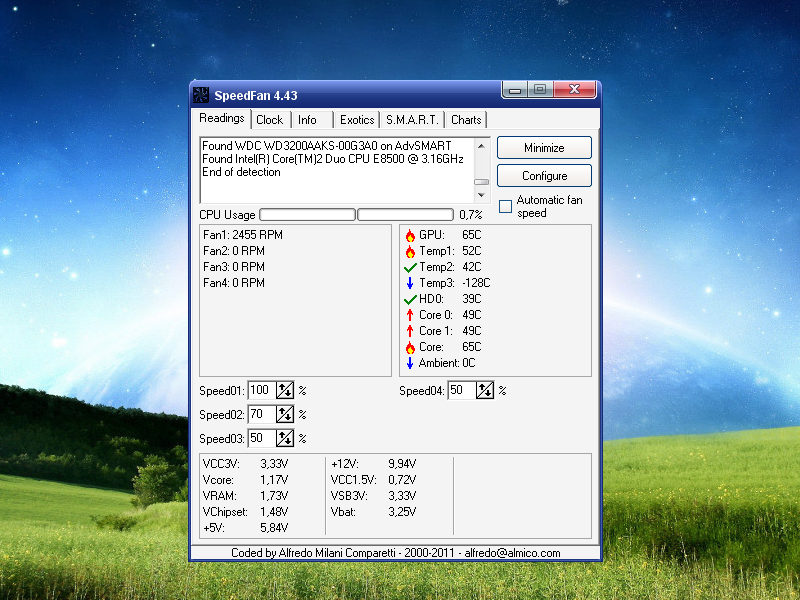
Task: Adjust Speed02 using its spin arrows
Action: coord(285,414)
